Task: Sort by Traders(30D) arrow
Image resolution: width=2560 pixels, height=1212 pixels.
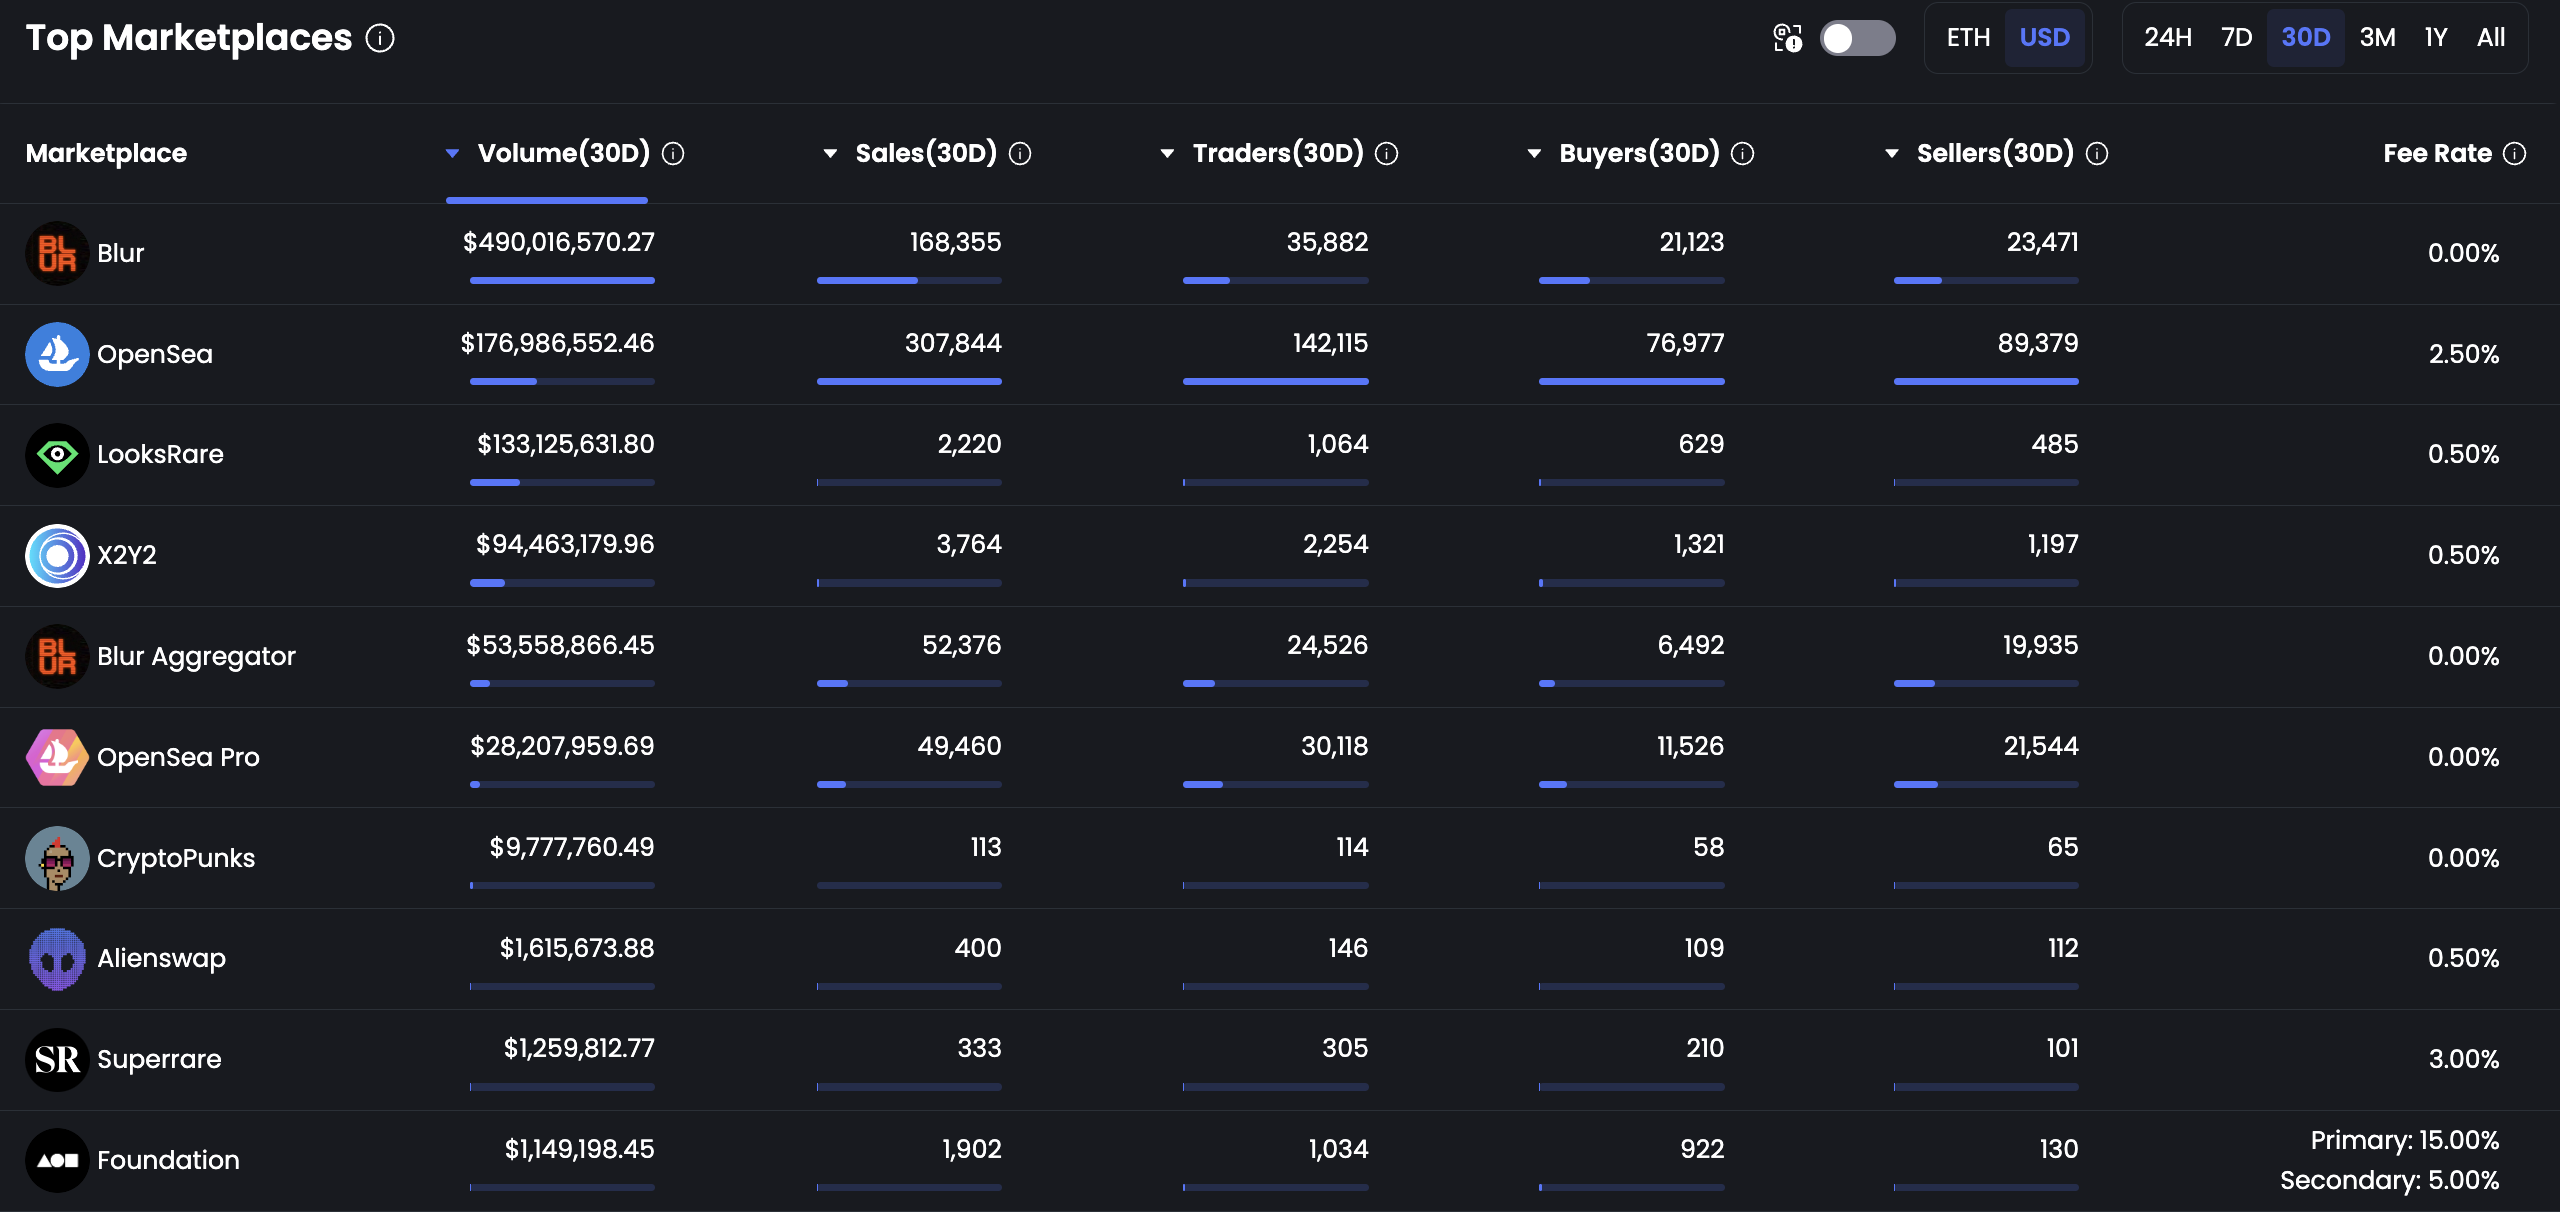Action: (1167, 153)
